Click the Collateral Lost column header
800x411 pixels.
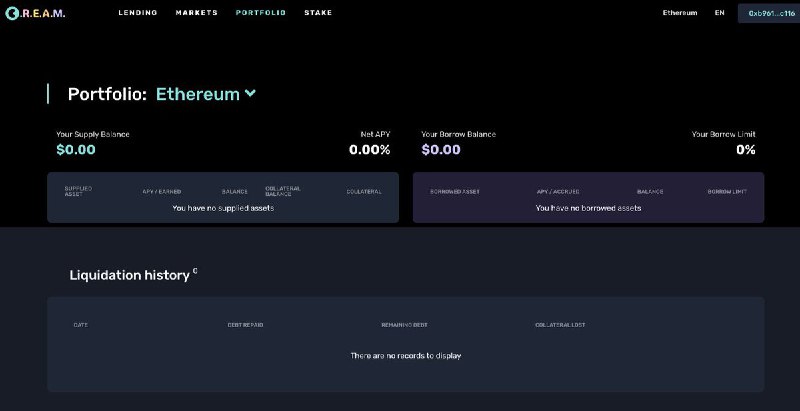pyautogui.click(x=560, y=325)
